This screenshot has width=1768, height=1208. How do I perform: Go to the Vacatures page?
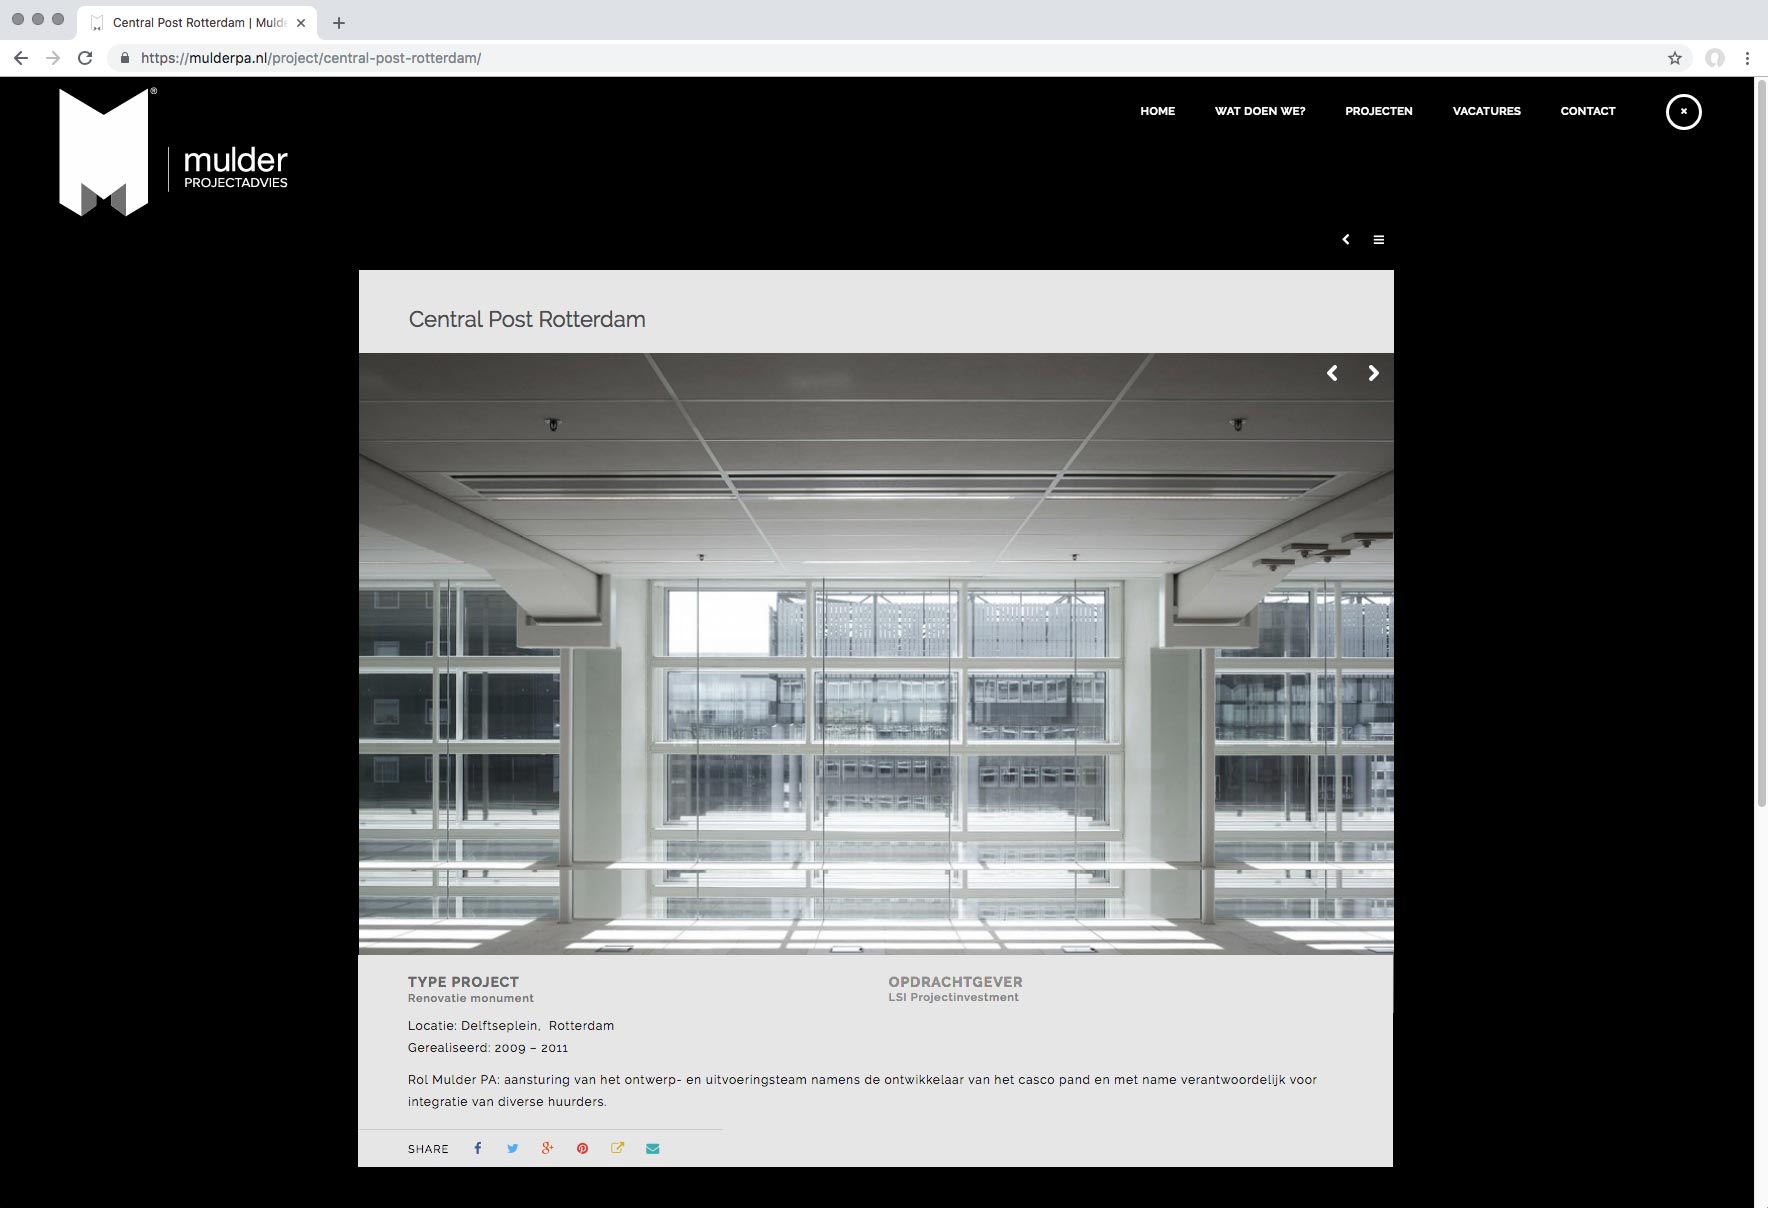point(1486,111)
